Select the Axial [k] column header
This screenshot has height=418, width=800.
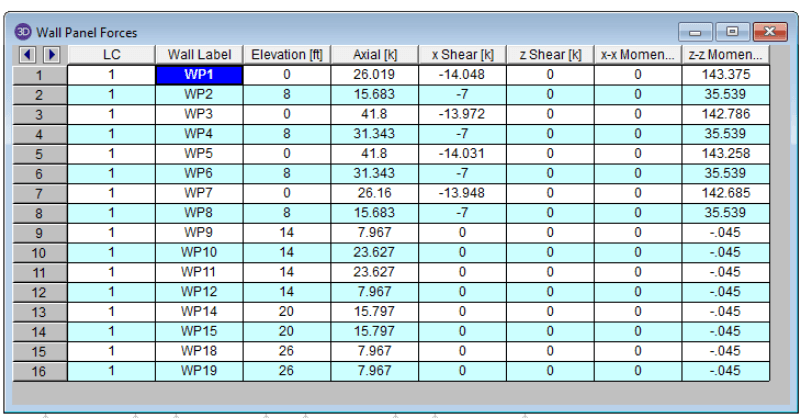click(x=374, y=54)
